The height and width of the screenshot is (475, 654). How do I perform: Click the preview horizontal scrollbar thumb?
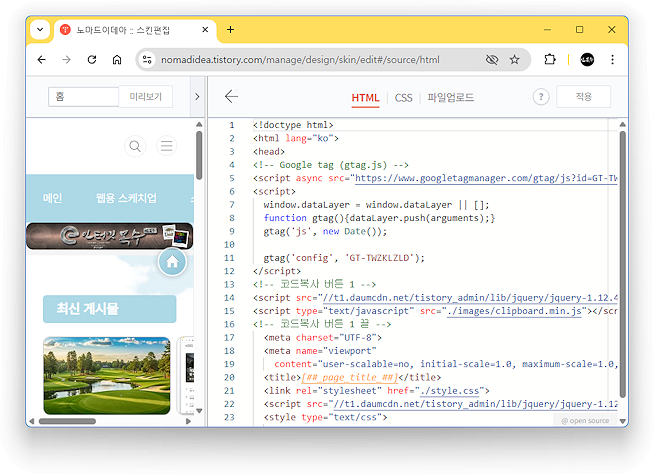[67, 421]
